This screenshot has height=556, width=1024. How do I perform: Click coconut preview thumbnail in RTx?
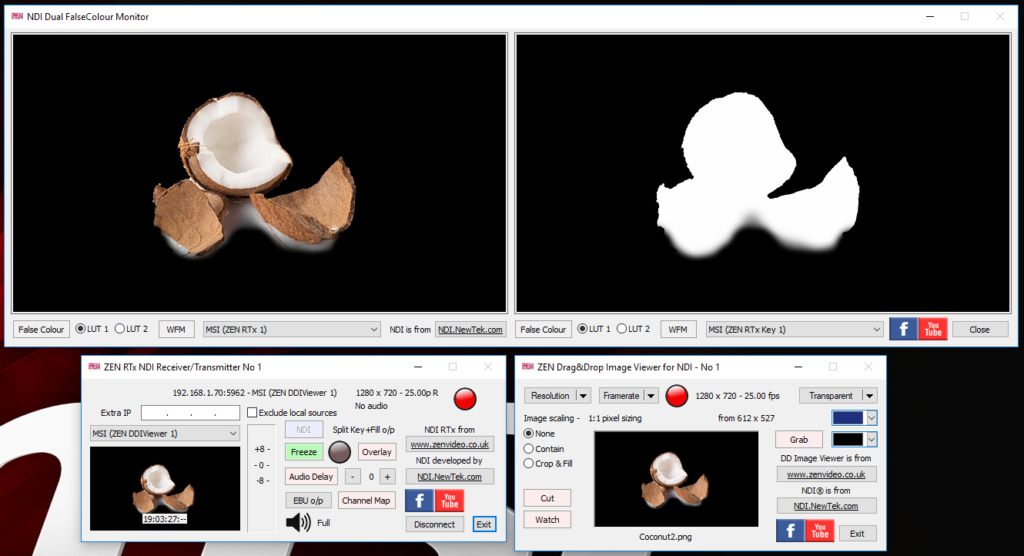click(x=165, y=488)
